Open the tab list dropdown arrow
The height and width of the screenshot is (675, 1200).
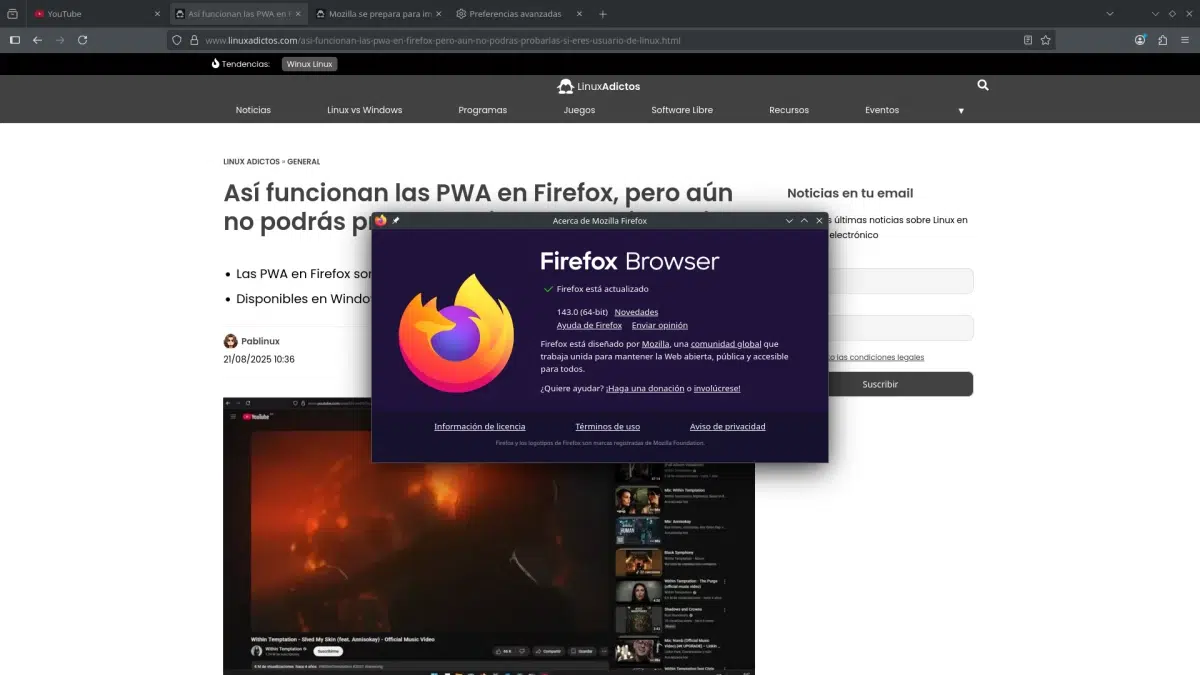point(1110,14)
